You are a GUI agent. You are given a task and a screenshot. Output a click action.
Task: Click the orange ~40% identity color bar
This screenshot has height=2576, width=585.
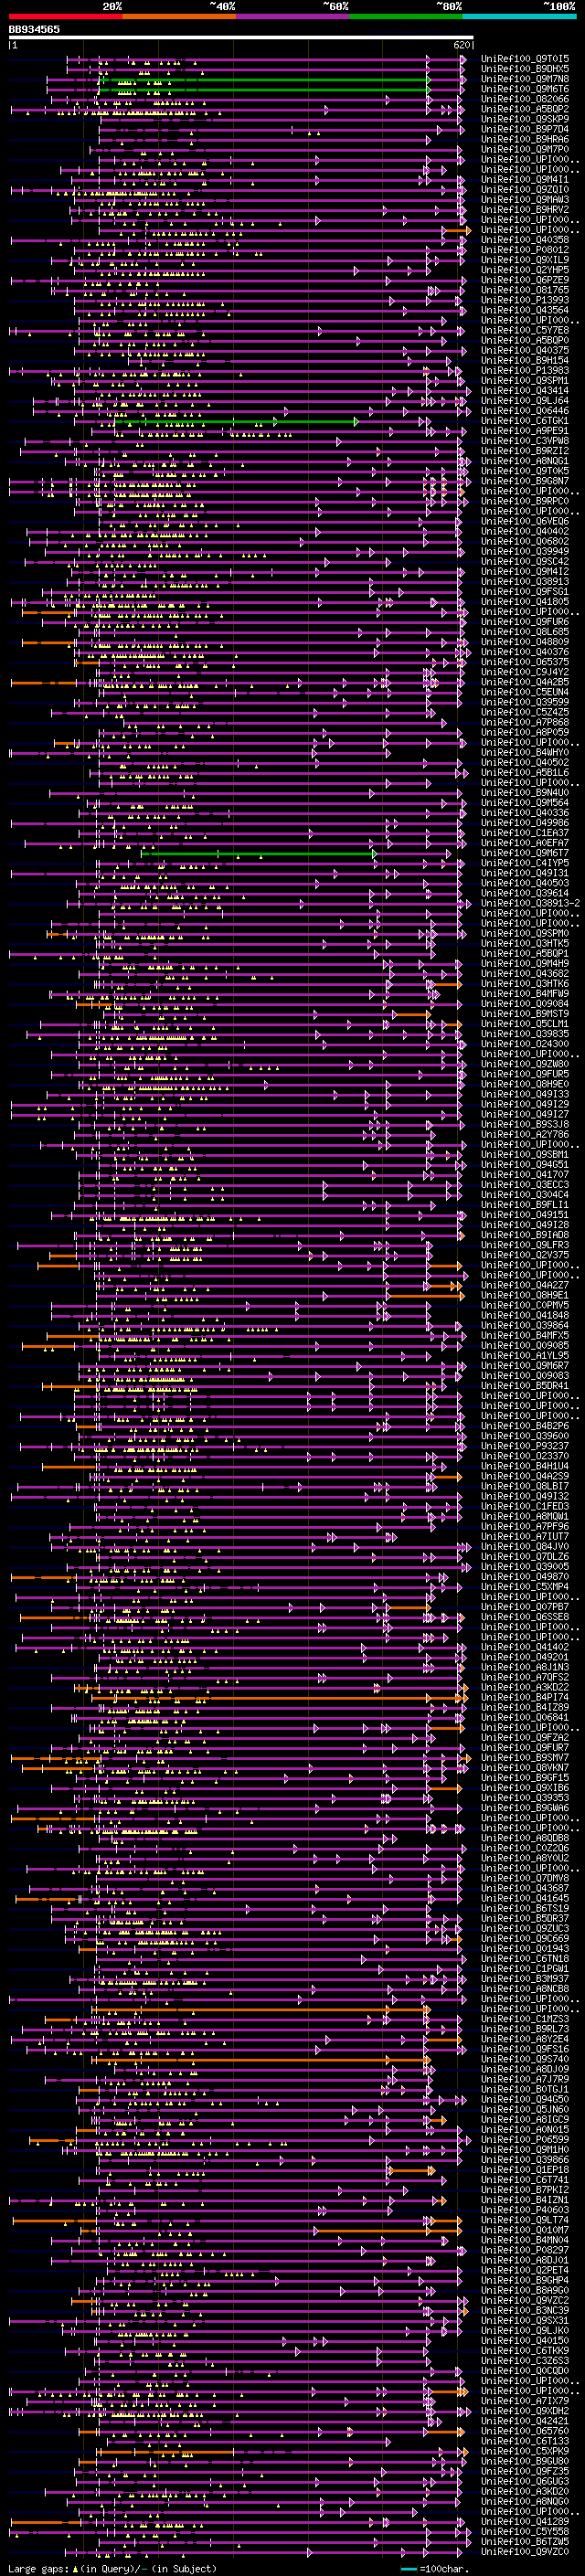[x=179, y=16]
